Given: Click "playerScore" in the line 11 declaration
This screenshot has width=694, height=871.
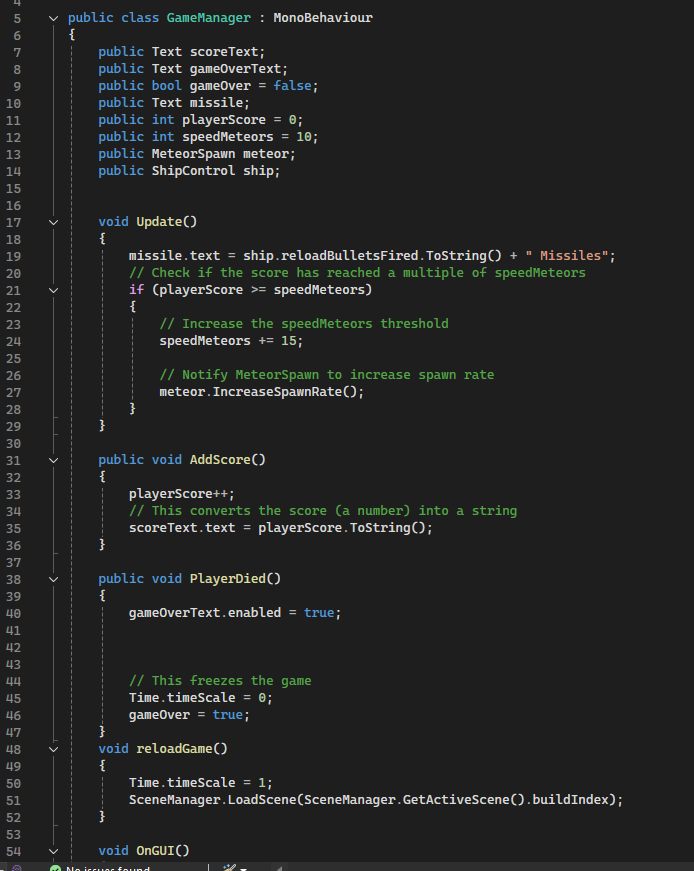Looking at the screenshot, I should 224,120.
